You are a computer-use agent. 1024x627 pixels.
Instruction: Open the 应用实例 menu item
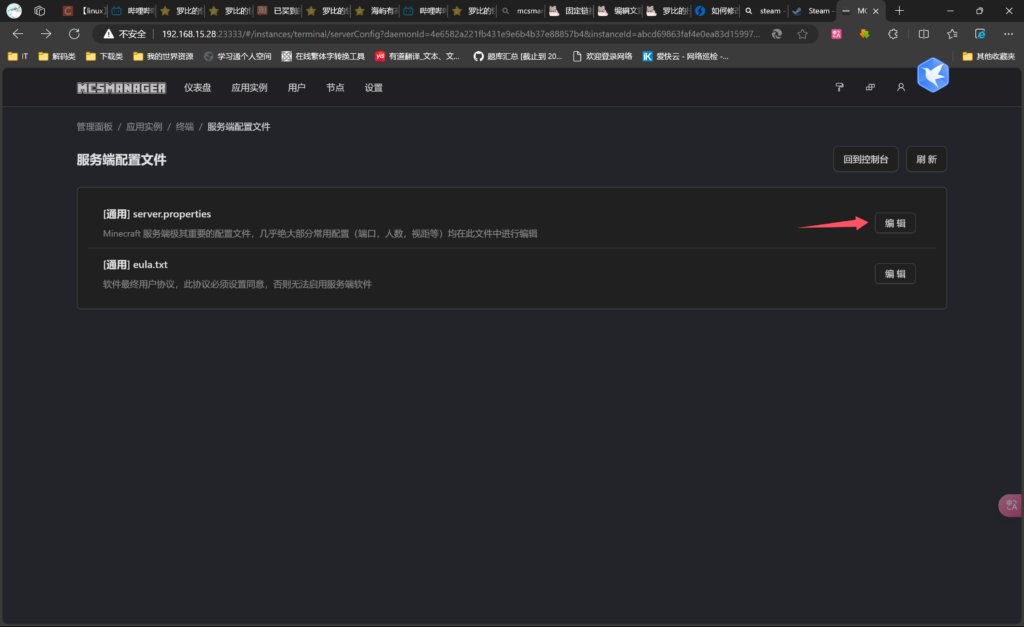249,88
